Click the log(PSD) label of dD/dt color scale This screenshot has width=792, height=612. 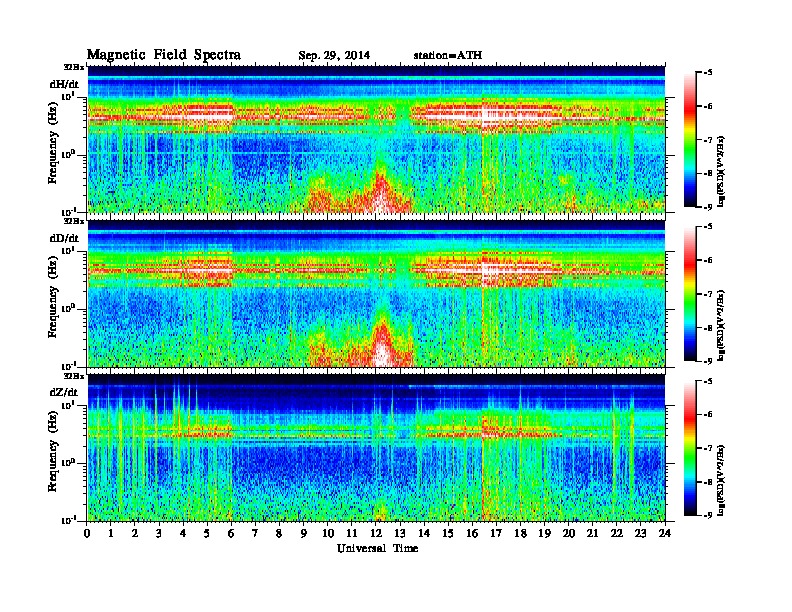click(x=721, y=324)
